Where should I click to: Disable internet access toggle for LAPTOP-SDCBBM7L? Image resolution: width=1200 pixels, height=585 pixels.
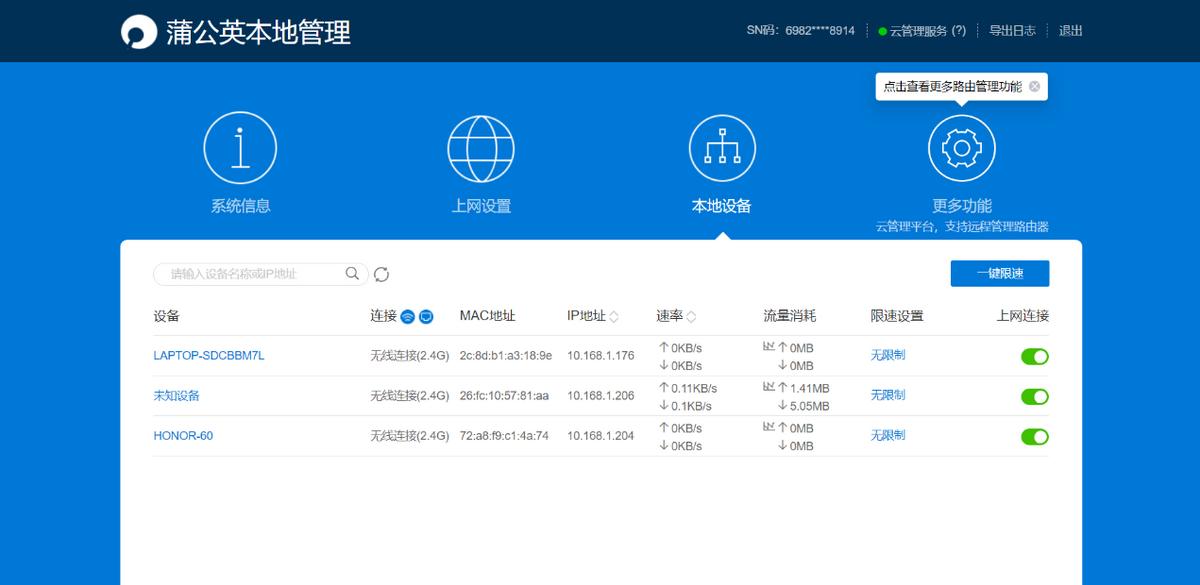pyautogui.click(x=1034, y=355)
